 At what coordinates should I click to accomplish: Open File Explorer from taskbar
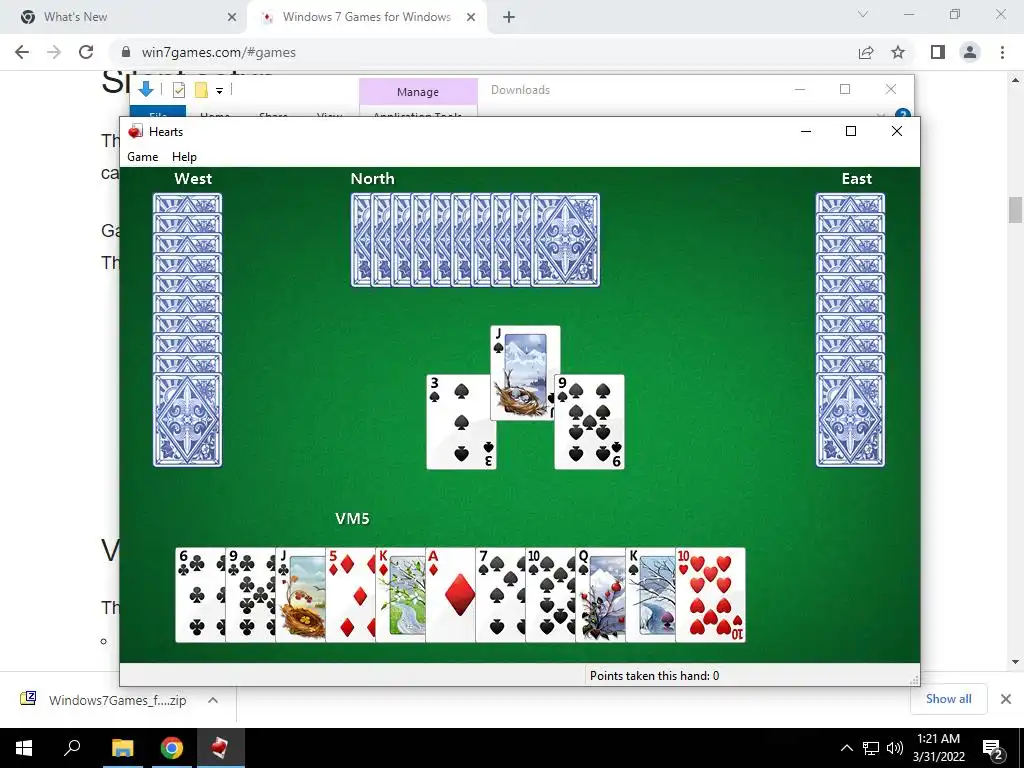(x=122, y=748)
